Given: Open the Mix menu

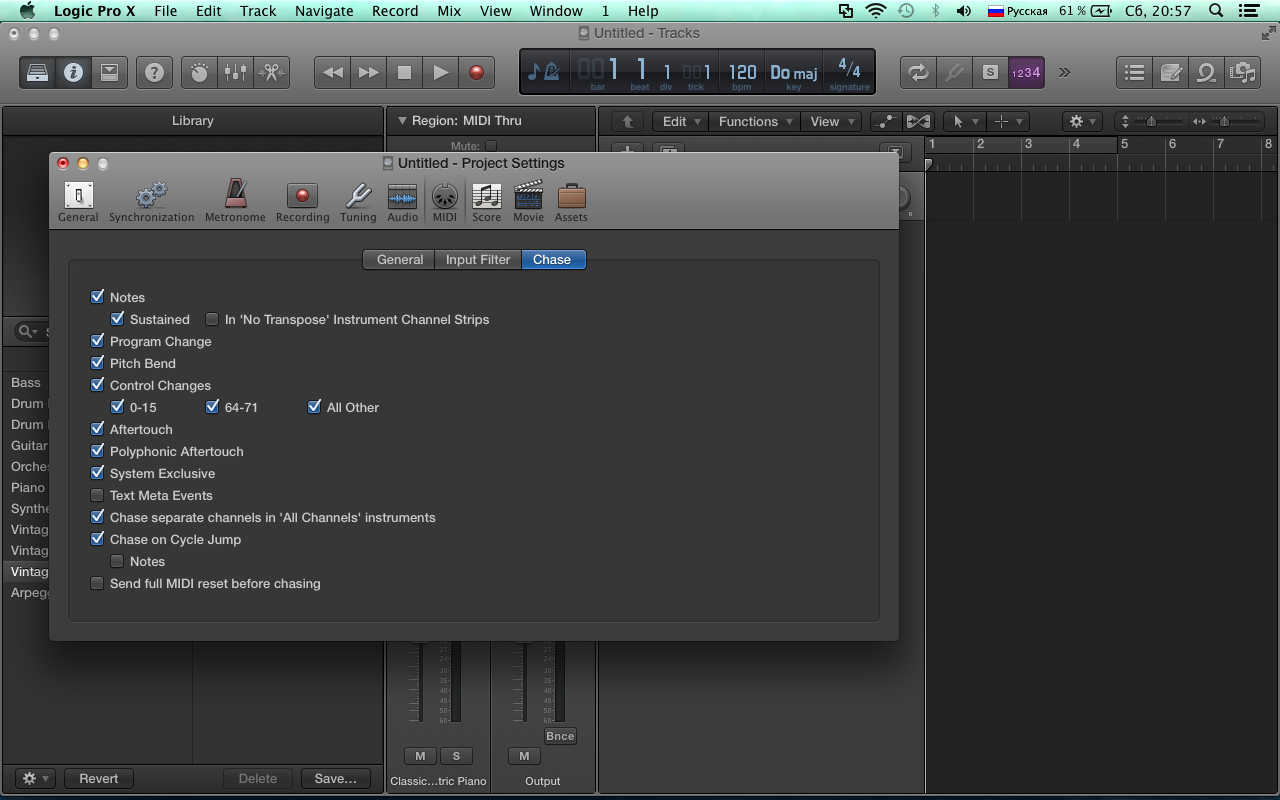Looking at the screenshot, I should point(449,11).
